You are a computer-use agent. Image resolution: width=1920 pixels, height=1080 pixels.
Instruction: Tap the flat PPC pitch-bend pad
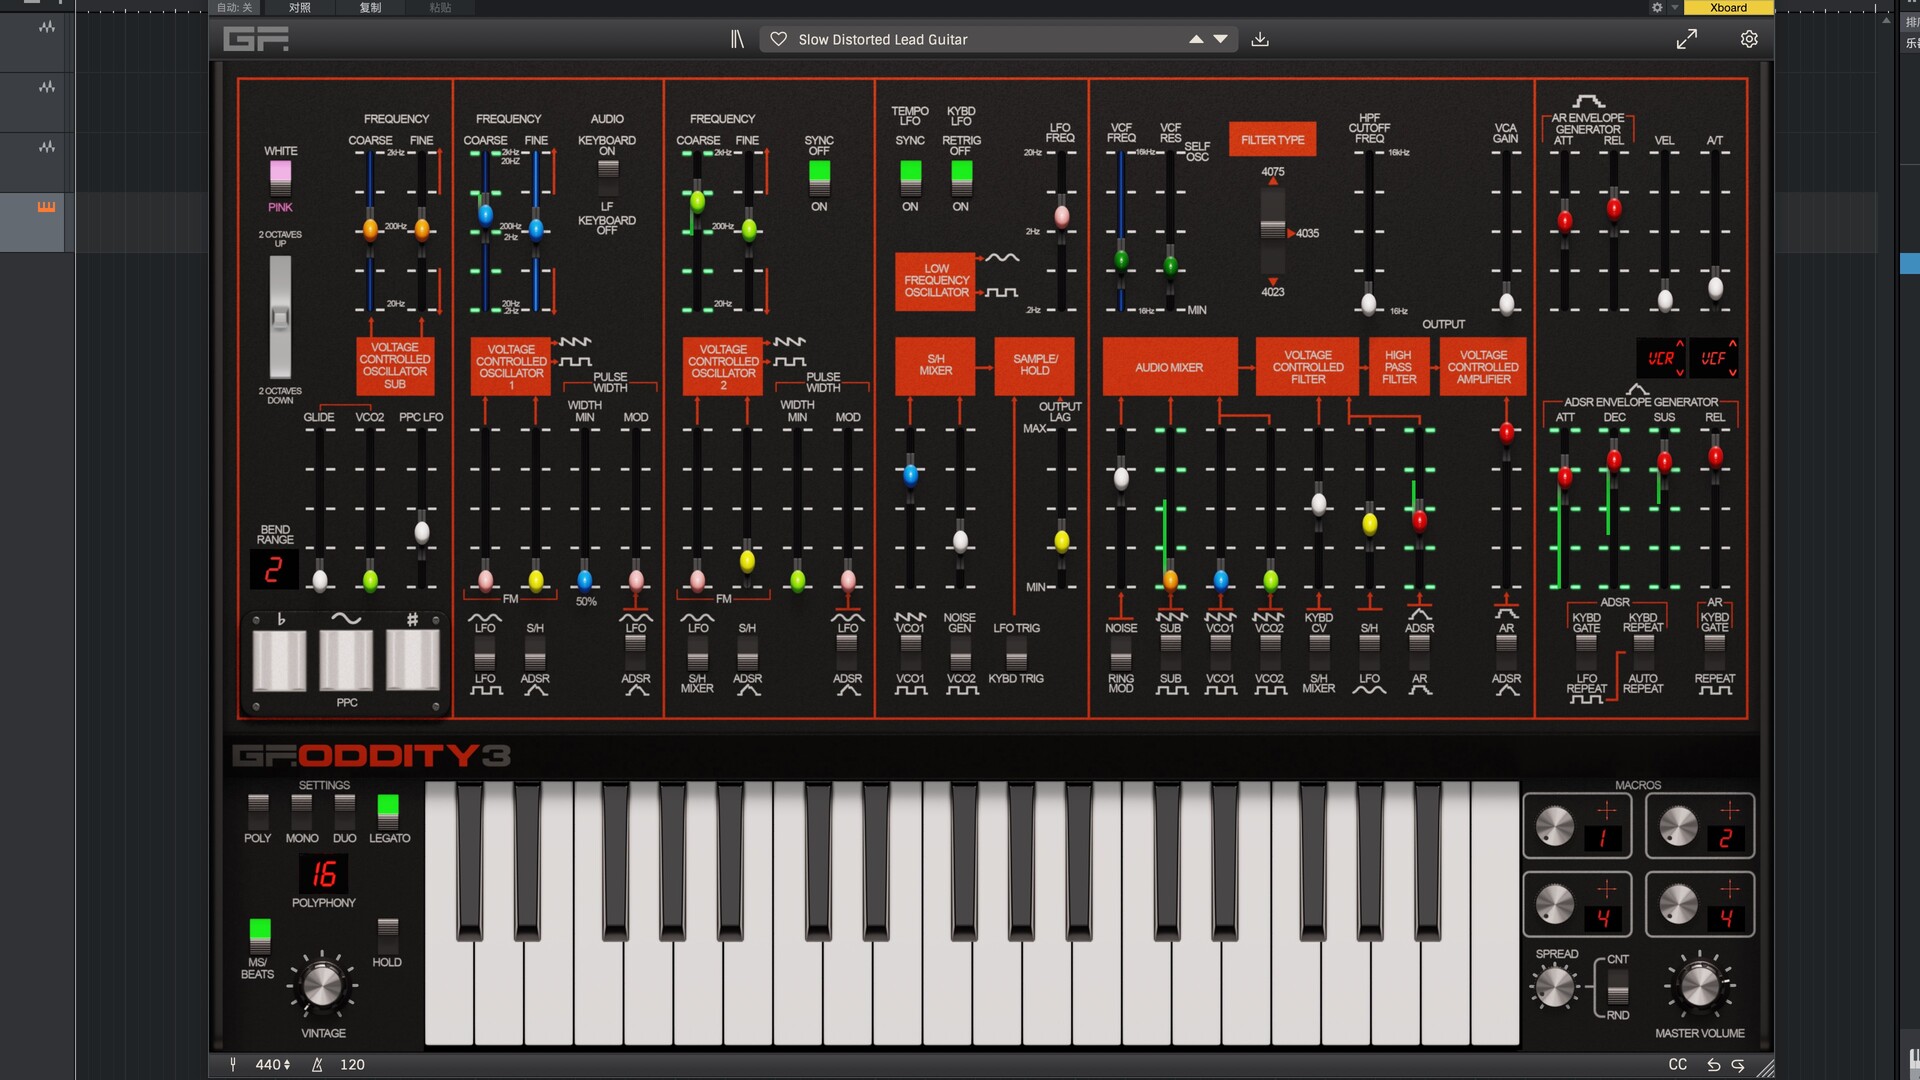click(279, 660)
